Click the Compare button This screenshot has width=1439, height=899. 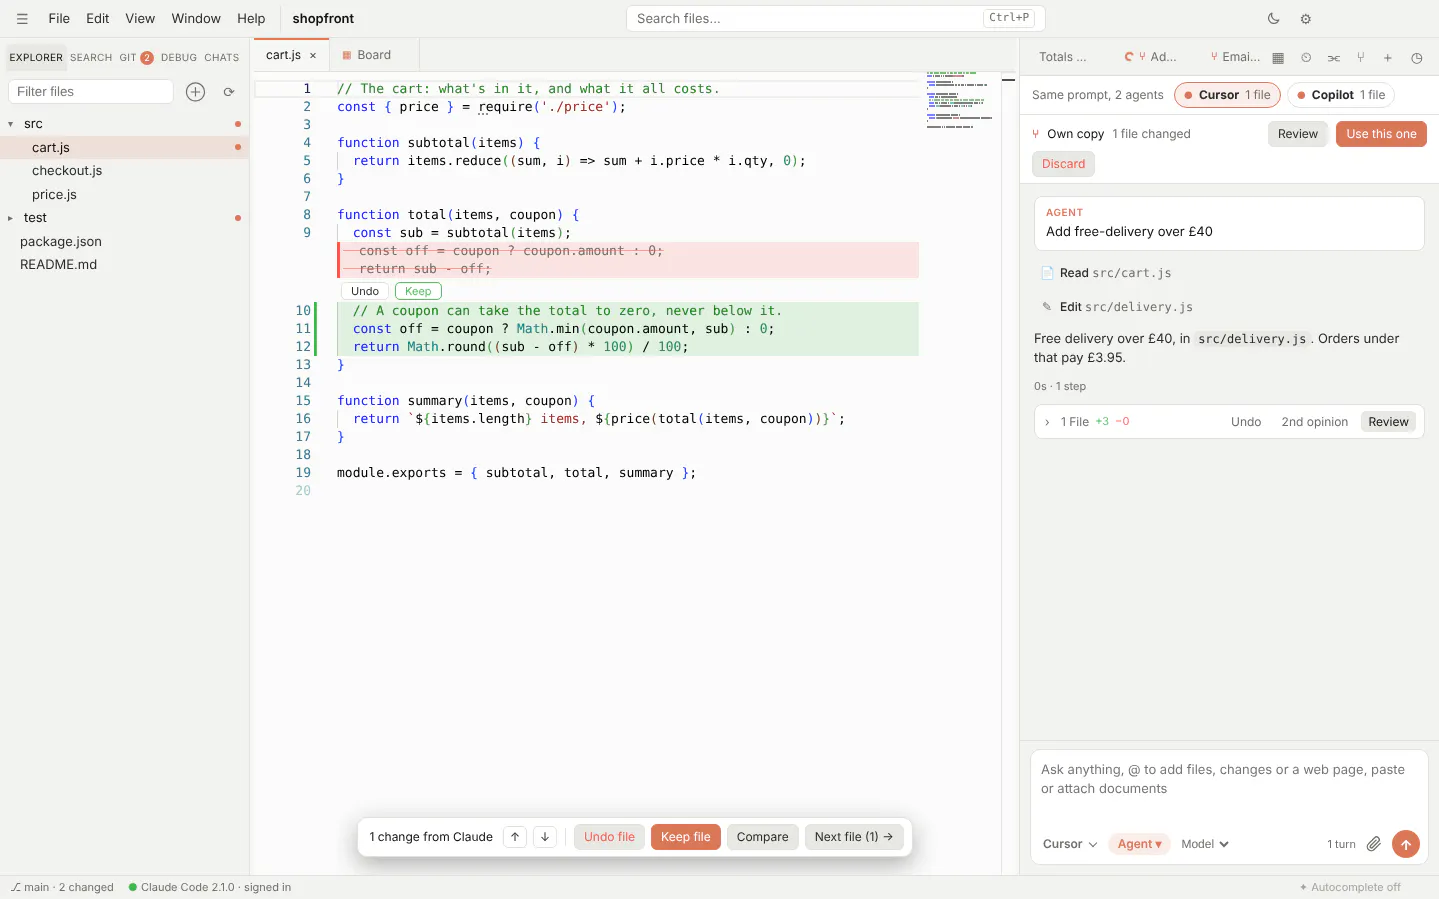click(x=762, y=837)
